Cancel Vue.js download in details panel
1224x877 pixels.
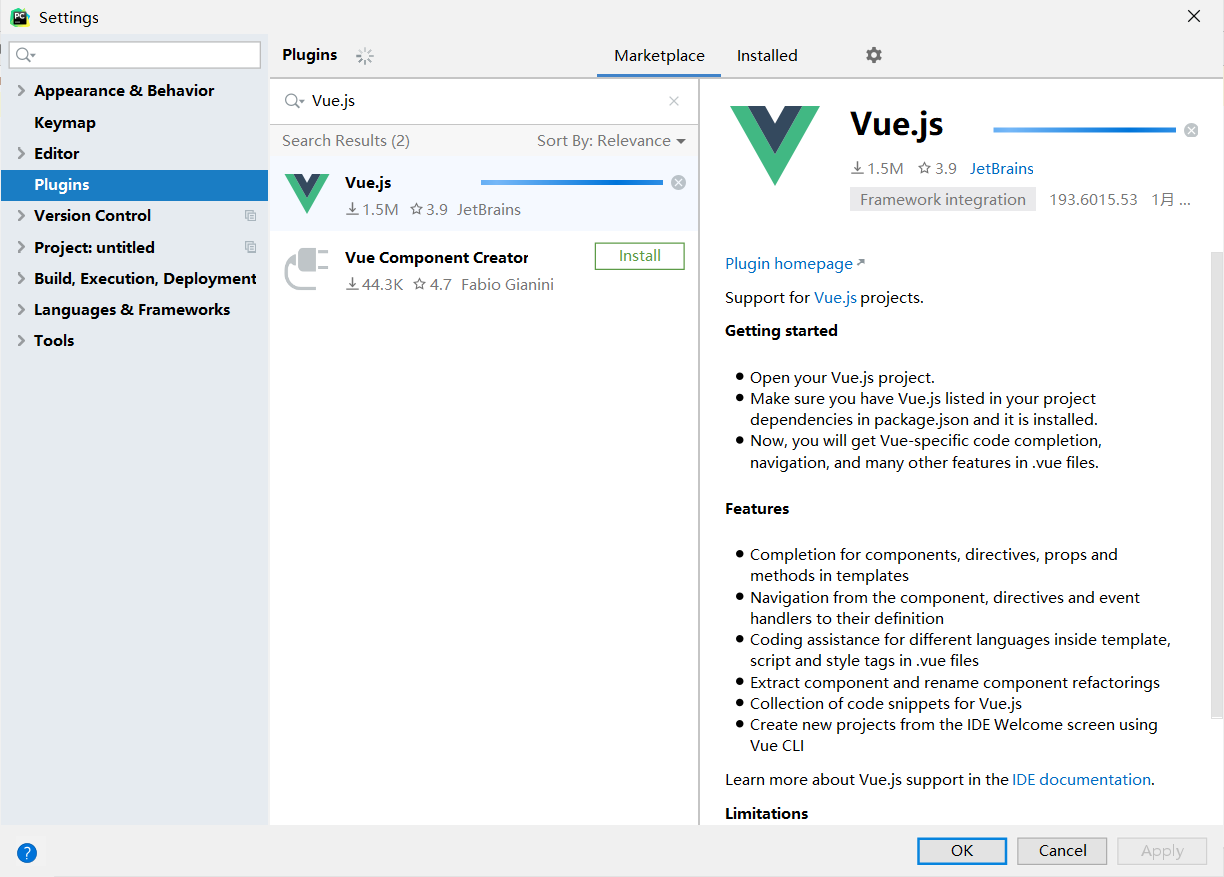pyautogui.click(x=1191, y=130)
